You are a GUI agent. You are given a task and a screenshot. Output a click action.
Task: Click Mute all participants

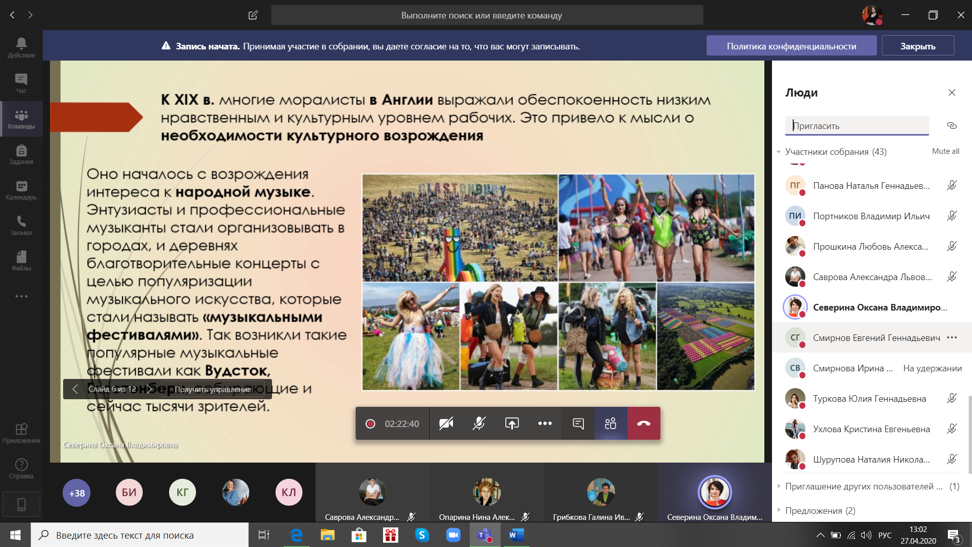(945, 152)
